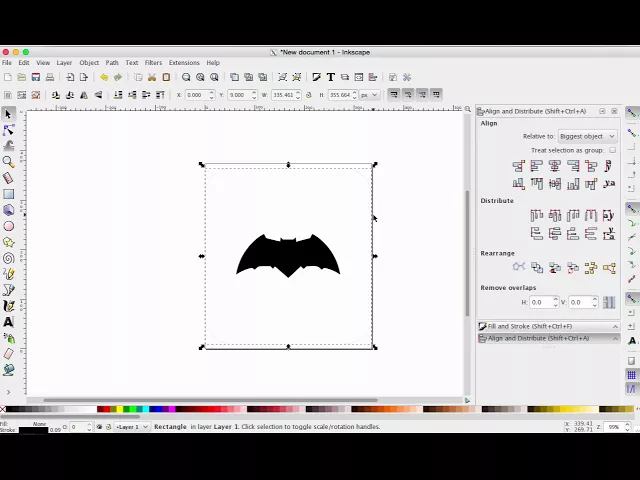
Task: Click the Remove overlaps apply icon
Action: click(x=609, y=302)
